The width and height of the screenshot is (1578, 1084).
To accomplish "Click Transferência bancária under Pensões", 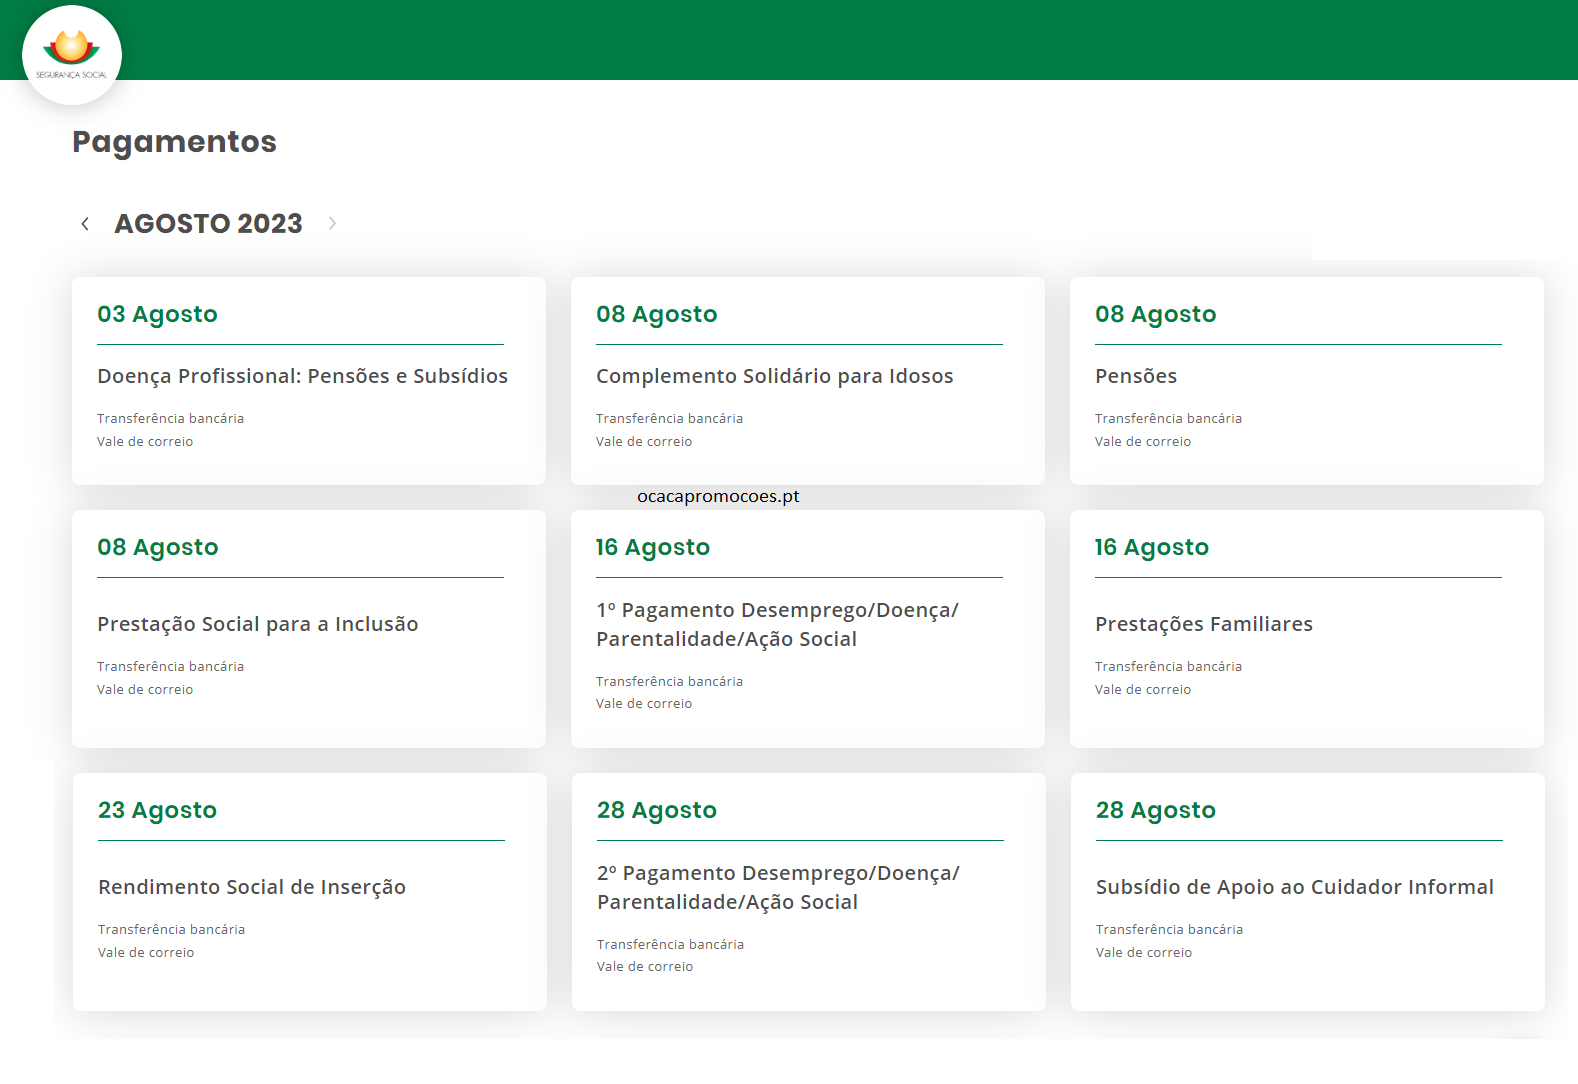I will click(1168, 419).
